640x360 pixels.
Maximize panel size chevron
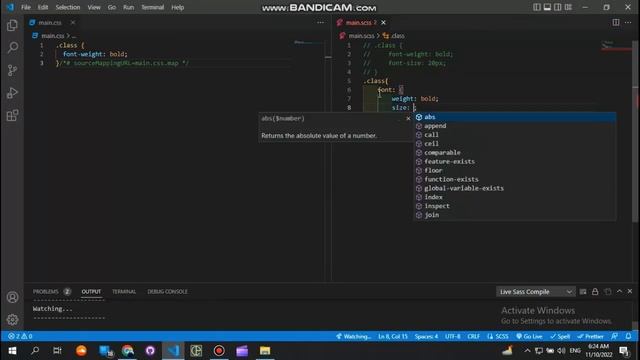pos(620,291)
